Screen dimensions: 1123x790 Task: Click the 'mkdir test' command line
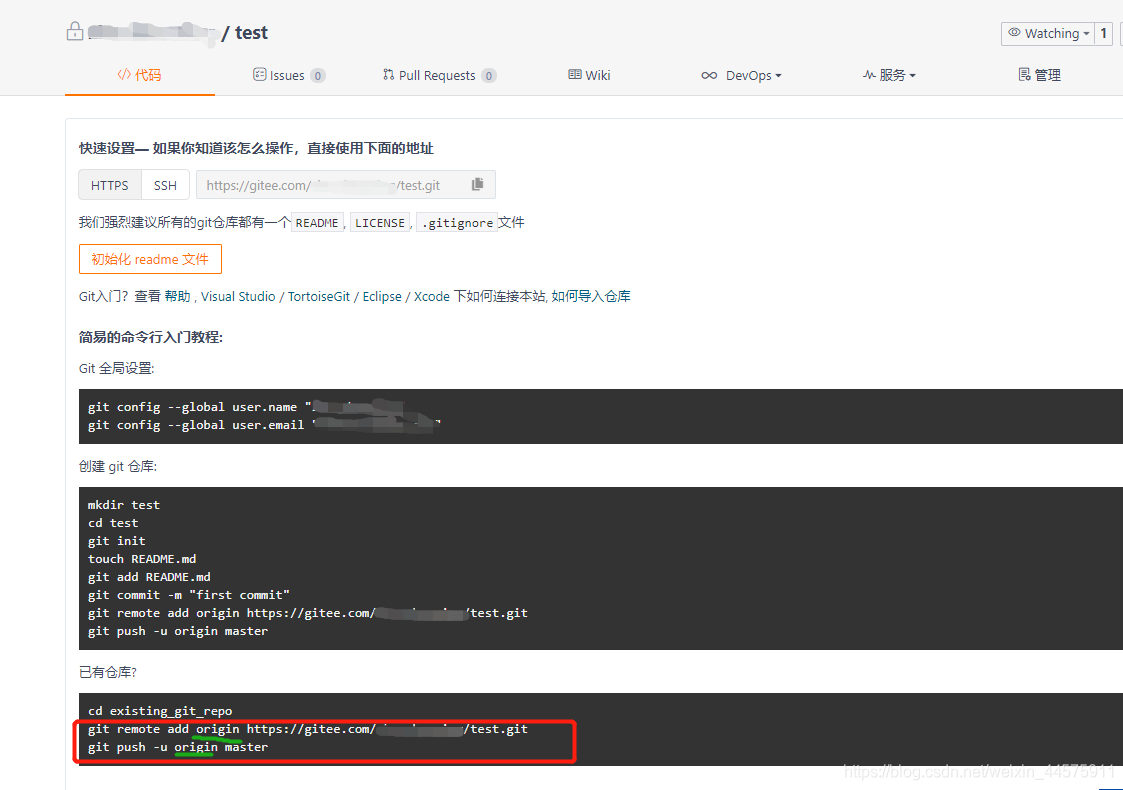tap(124, 504)
